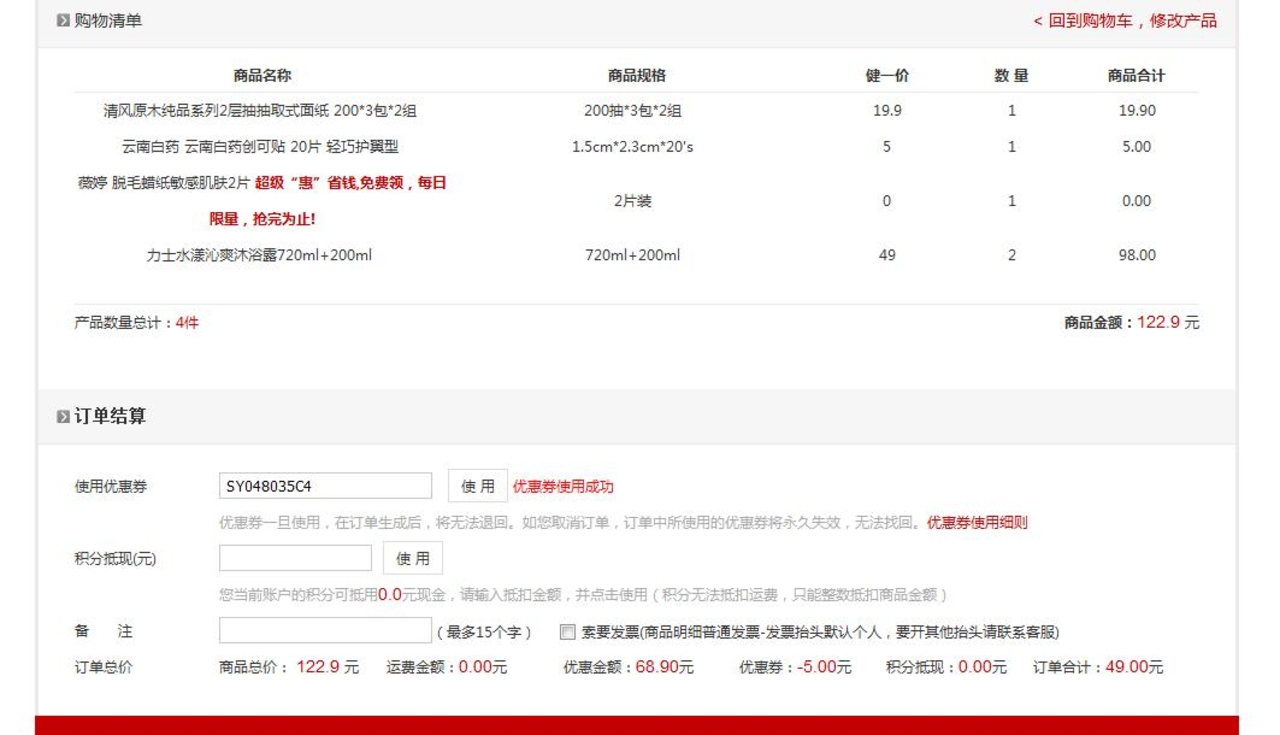The height and width of the screenshot is (735, 1280).
Task: Click 产品数量总计 4件 text
Action: pos(137,322)
